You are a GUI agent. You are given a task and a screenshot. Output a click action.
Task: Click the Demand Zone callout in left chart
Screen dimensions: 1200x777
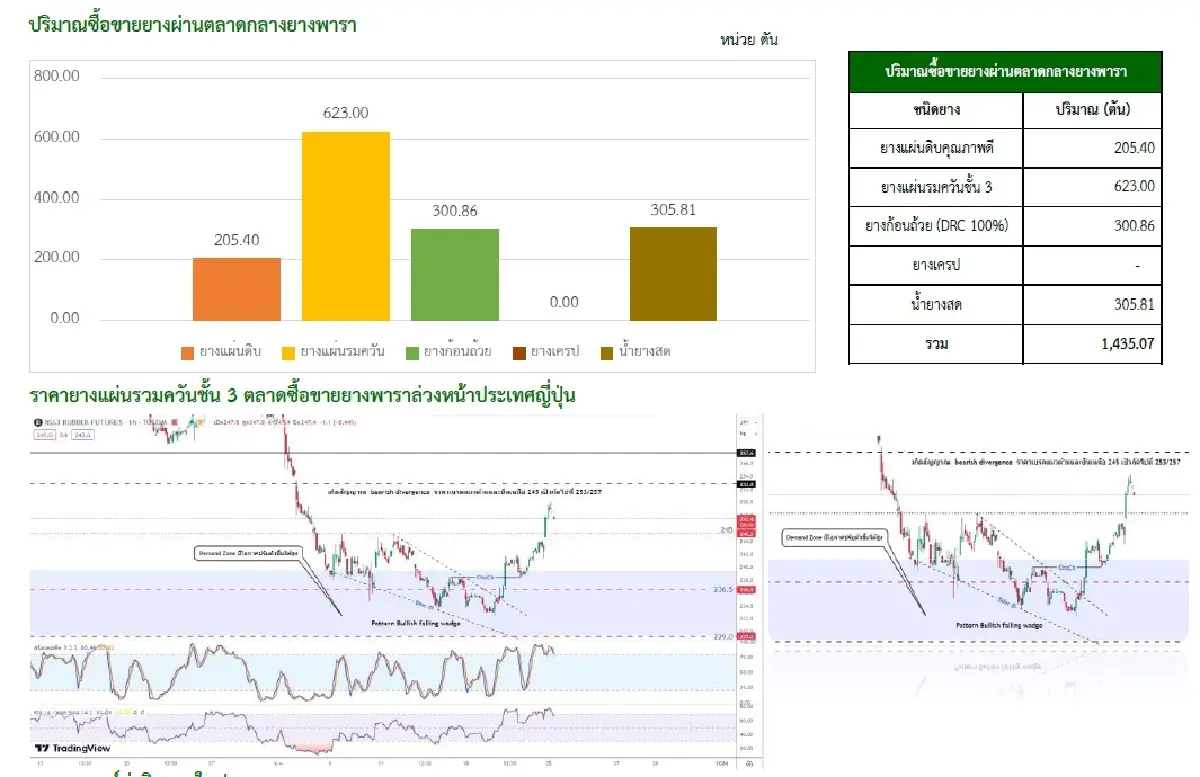(x=247, y=552)
